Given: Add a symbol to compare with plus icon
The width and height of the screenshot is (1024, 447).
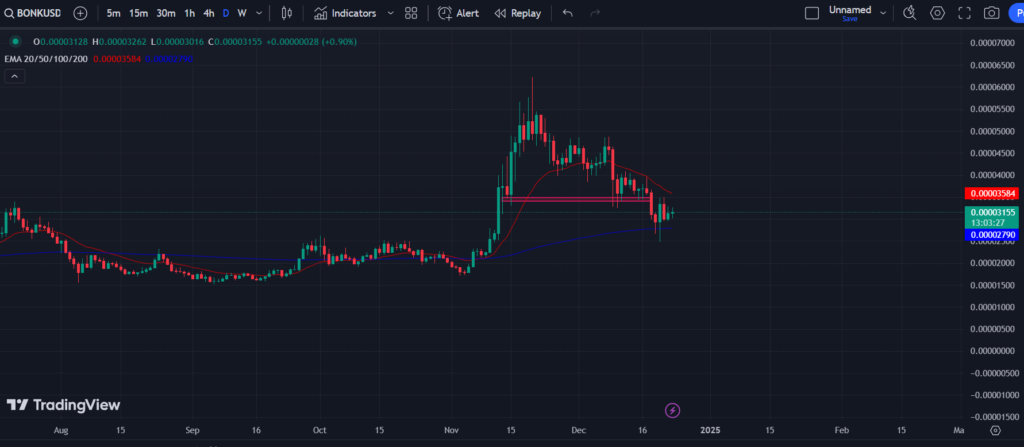Looking at the screenshot, I should point(80,13).
